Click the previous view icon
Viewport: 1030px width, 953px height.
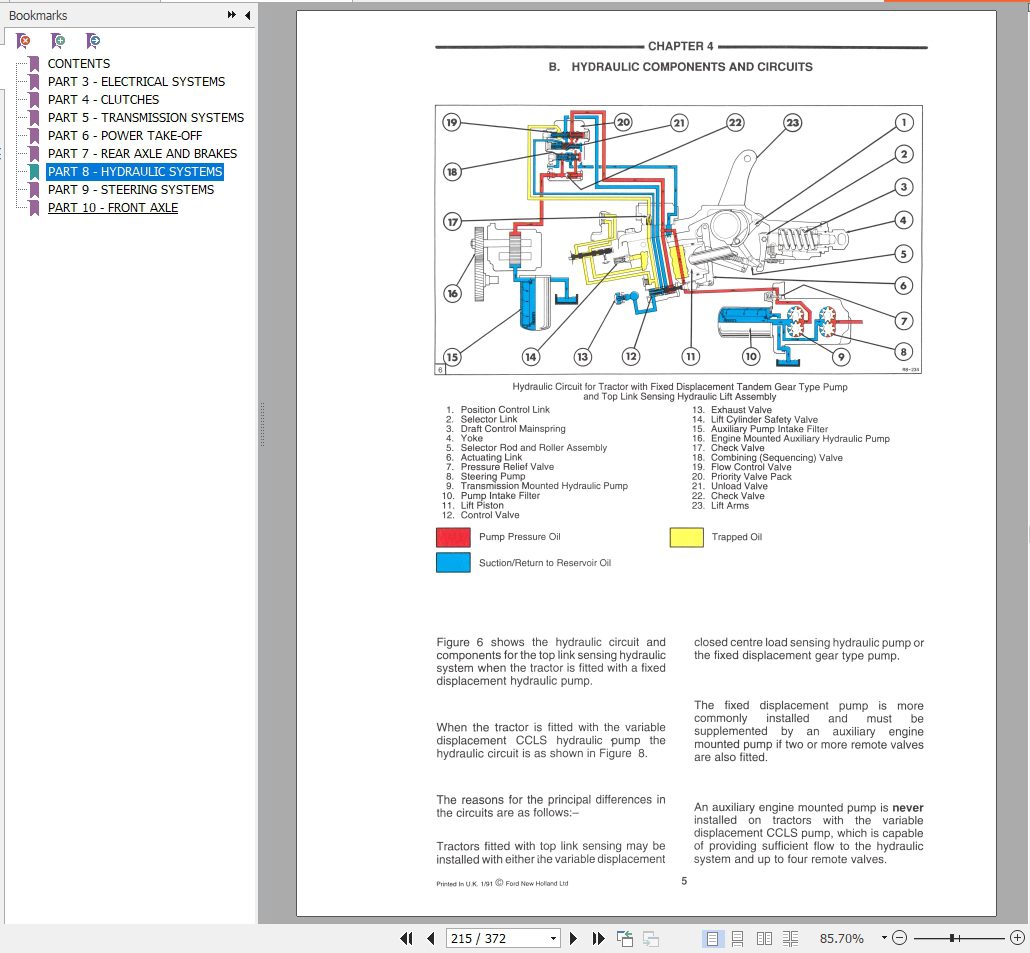625,939
